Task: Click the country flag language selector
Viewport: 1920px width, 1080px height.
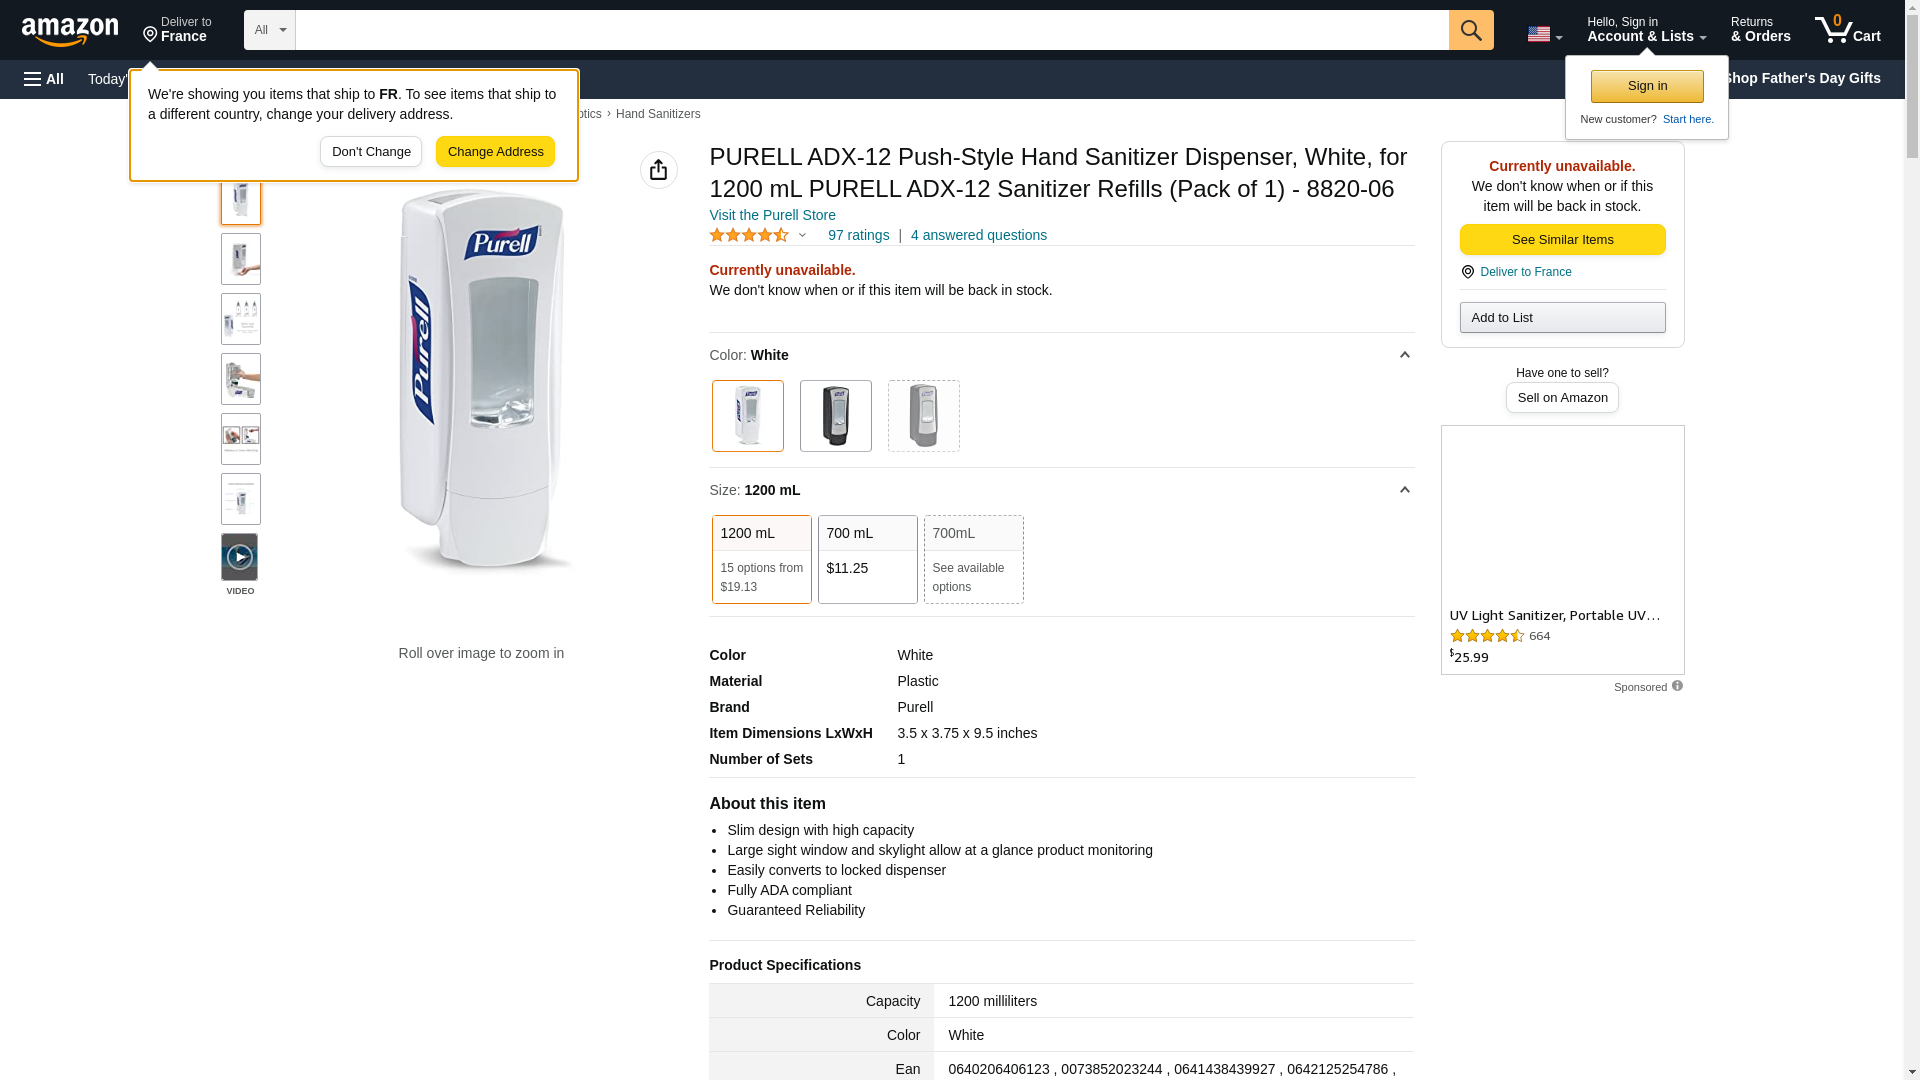Action: point(1544,34)
